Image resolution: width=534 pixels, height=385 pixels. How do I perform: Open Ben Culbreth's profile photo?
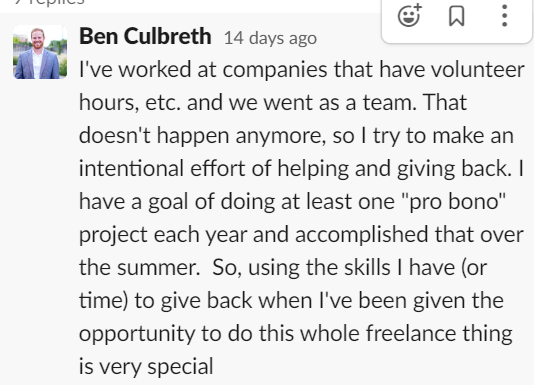40,52
